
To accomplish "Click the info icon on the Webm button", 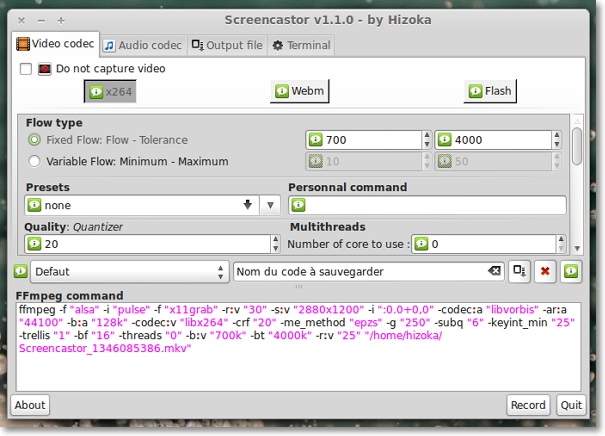I will coord(282,91).
